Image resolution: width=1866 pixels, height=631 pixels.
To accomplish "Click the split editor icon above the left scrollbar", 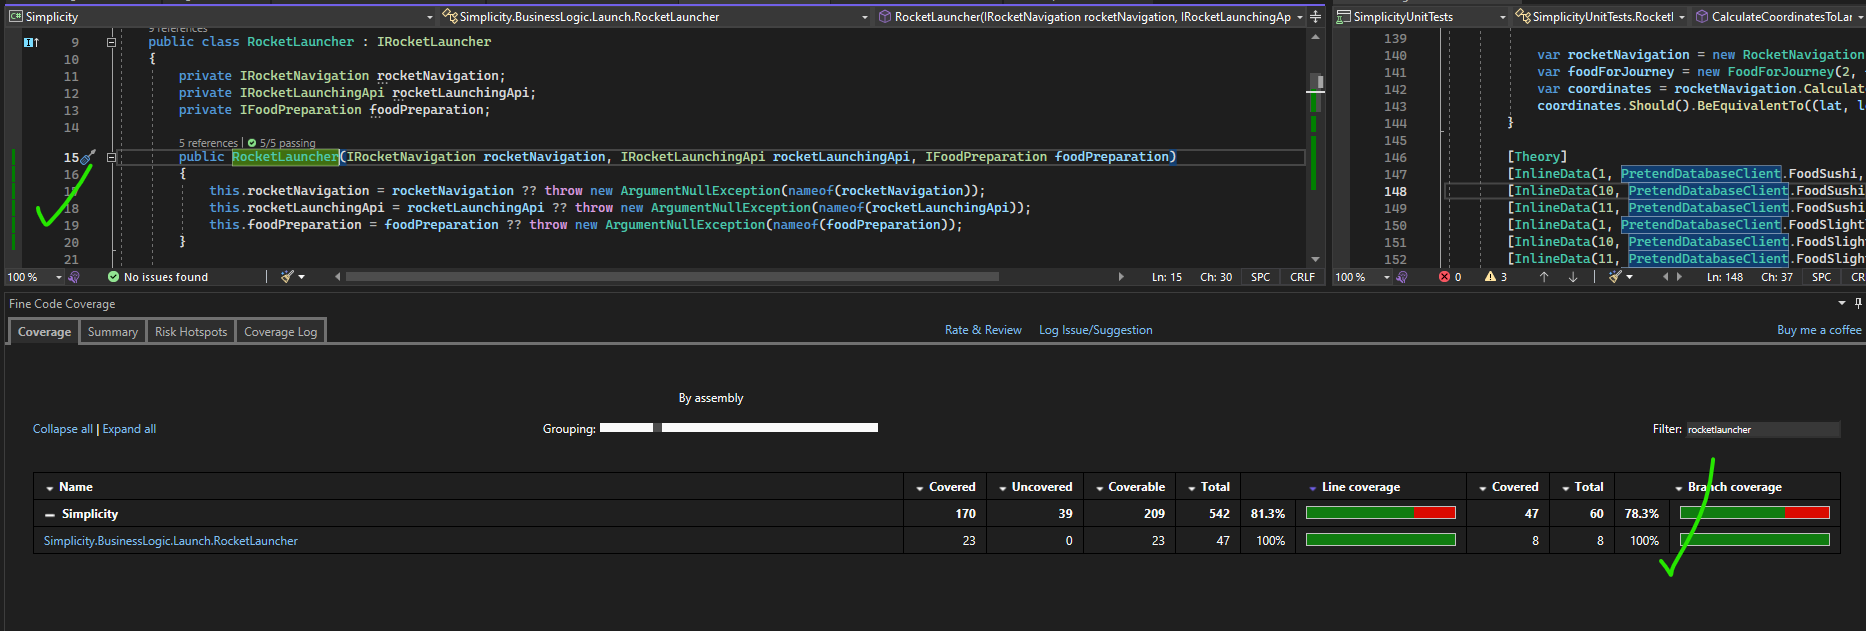I will click(x=1315, y=17).
